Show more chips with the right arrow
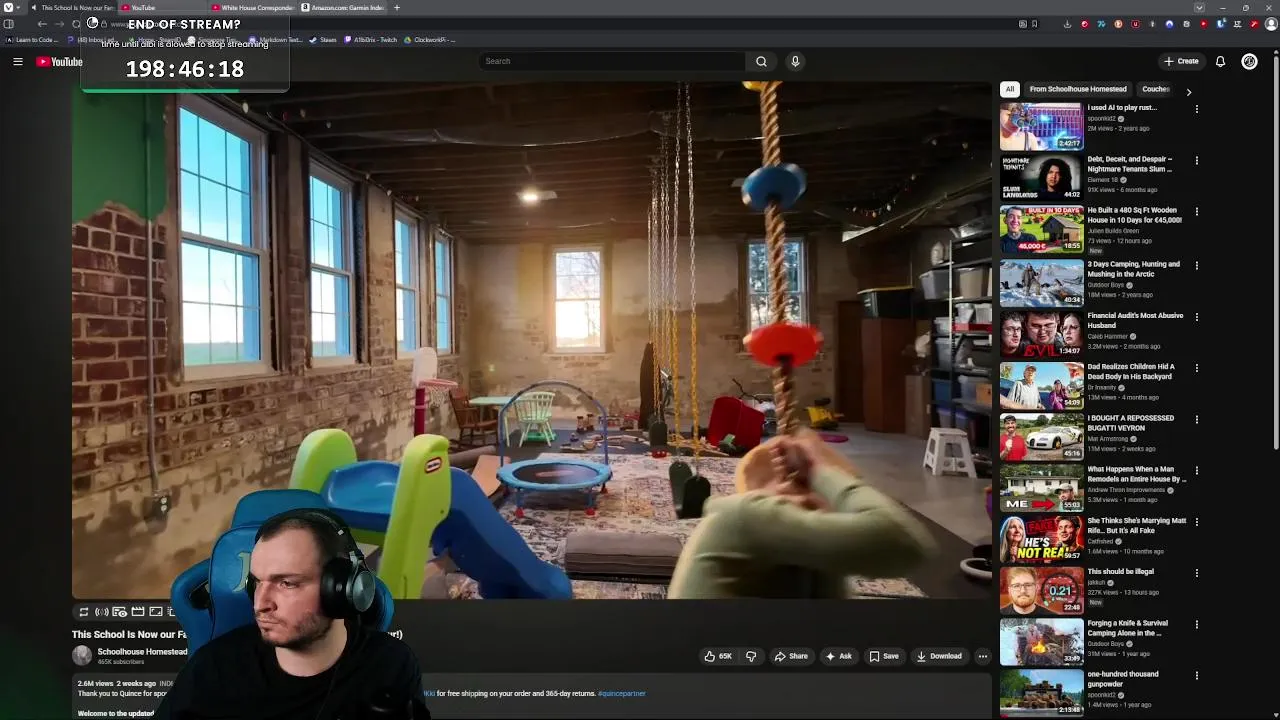 pyautogui.click(x=1188, y=91)
